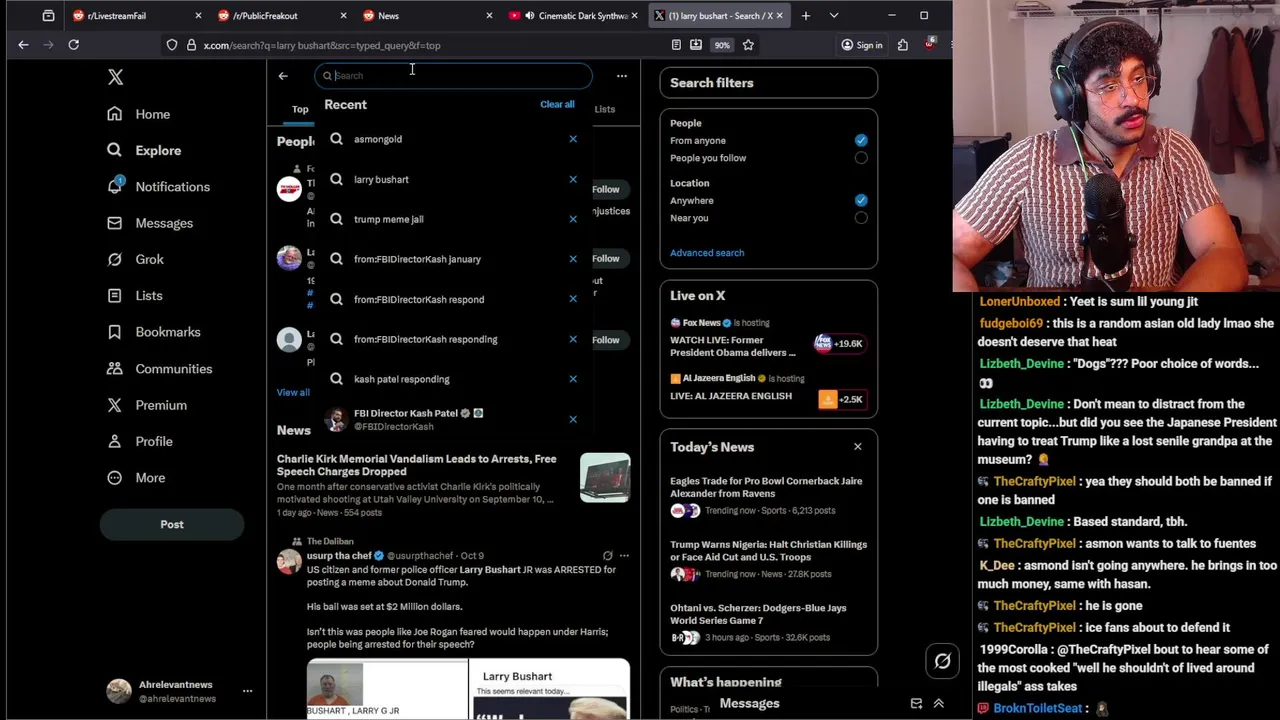Switch to the Top tab
Image resolution: width=1280 pixels, height=720 pixels.
click(x=300, y=109)
